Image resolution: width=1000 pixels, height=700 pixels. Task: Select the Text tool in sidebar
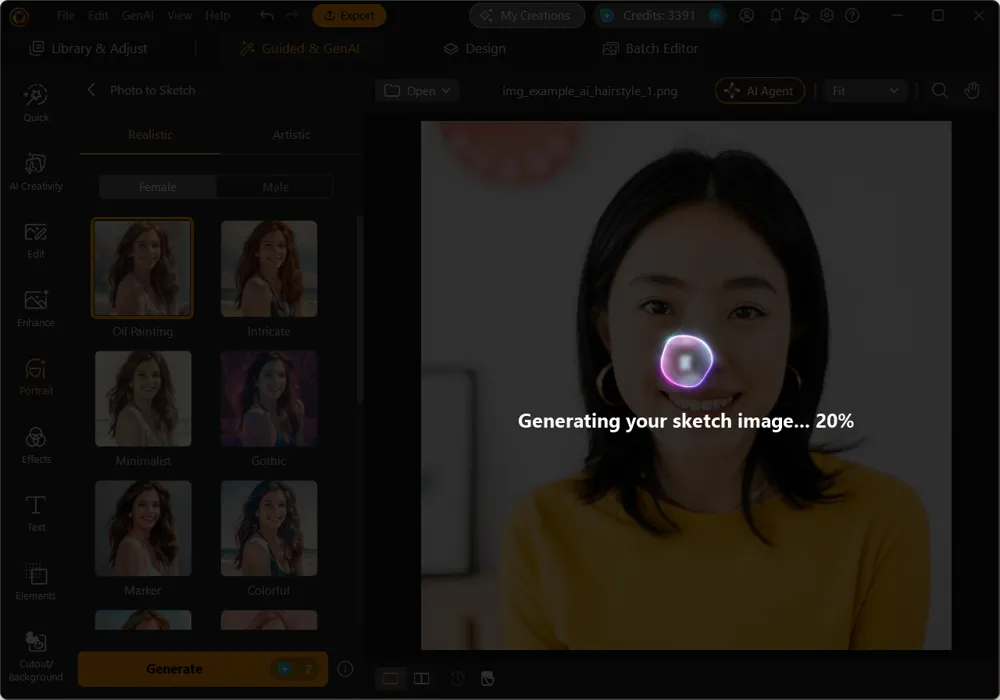tap(36, 513)
